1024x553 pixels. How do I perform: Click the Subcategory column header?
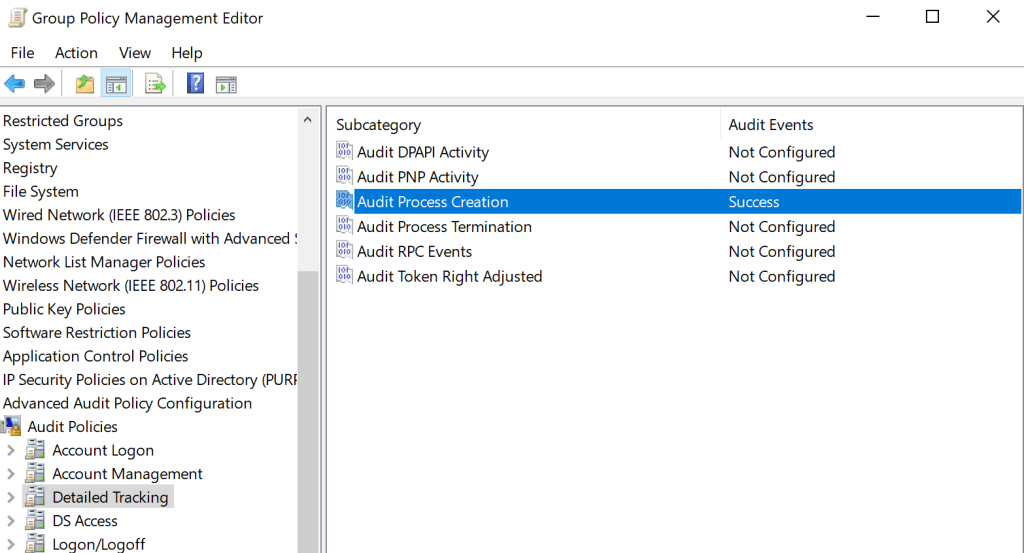pyautogui.click(x=378, y=125)
